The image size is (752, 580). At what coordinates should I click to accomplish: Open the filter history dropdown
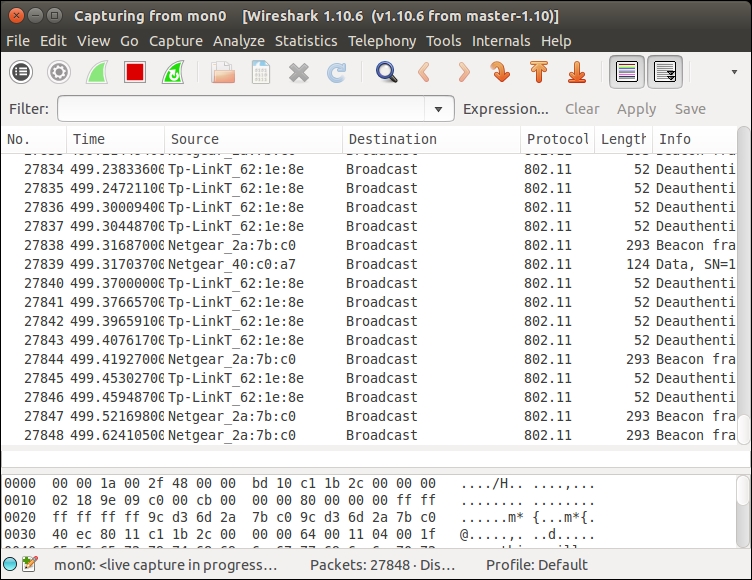[438, 109]
